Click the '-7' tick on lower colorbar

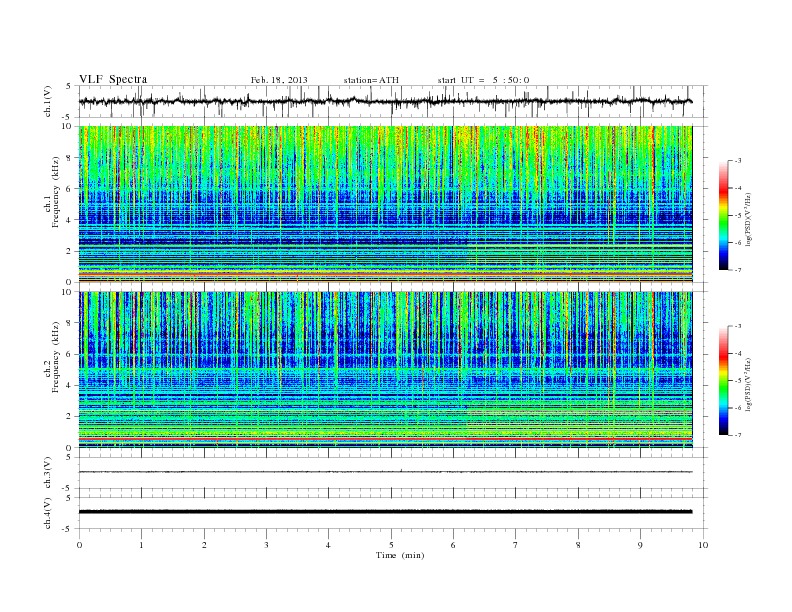(737, 435)
